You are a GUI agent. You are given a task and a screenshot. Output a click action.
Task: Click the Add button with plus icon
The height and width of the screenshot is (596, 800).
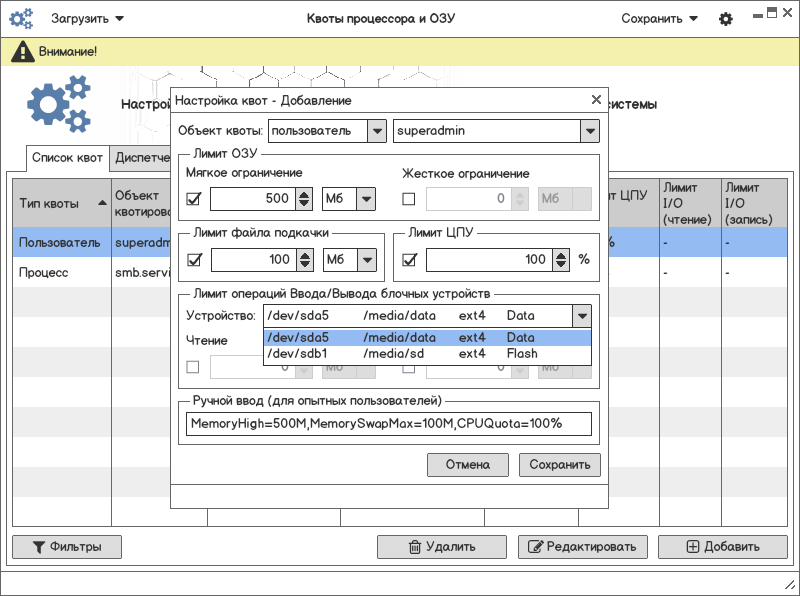click(x=722, y=547)
